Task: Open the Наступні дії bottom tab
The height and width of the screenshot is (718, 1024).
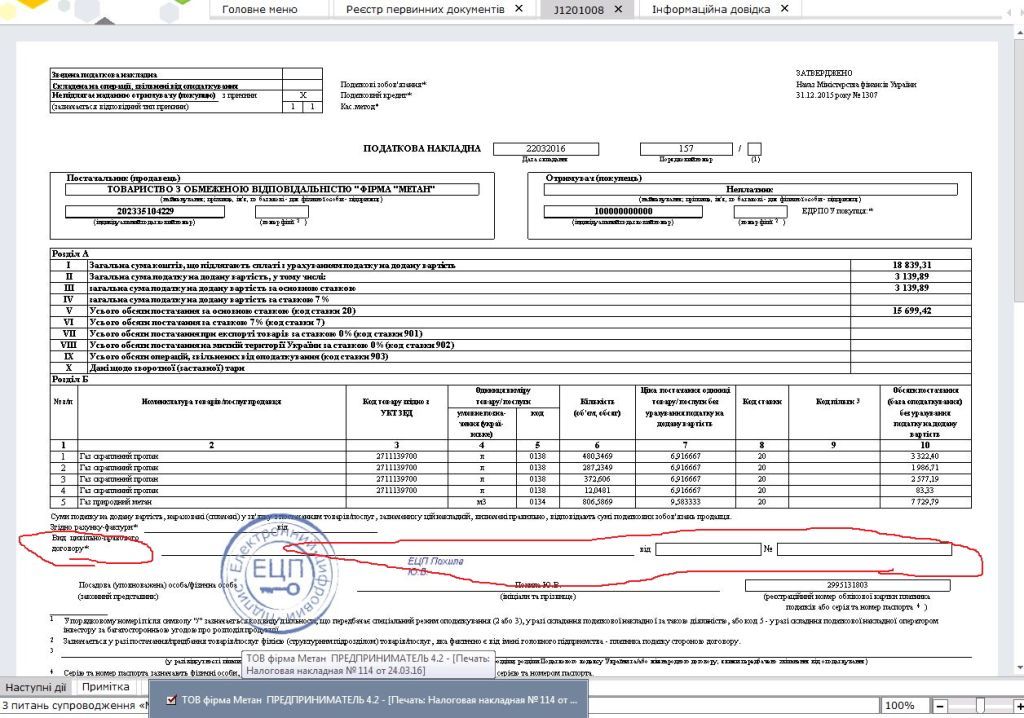Action: [35, 687]
